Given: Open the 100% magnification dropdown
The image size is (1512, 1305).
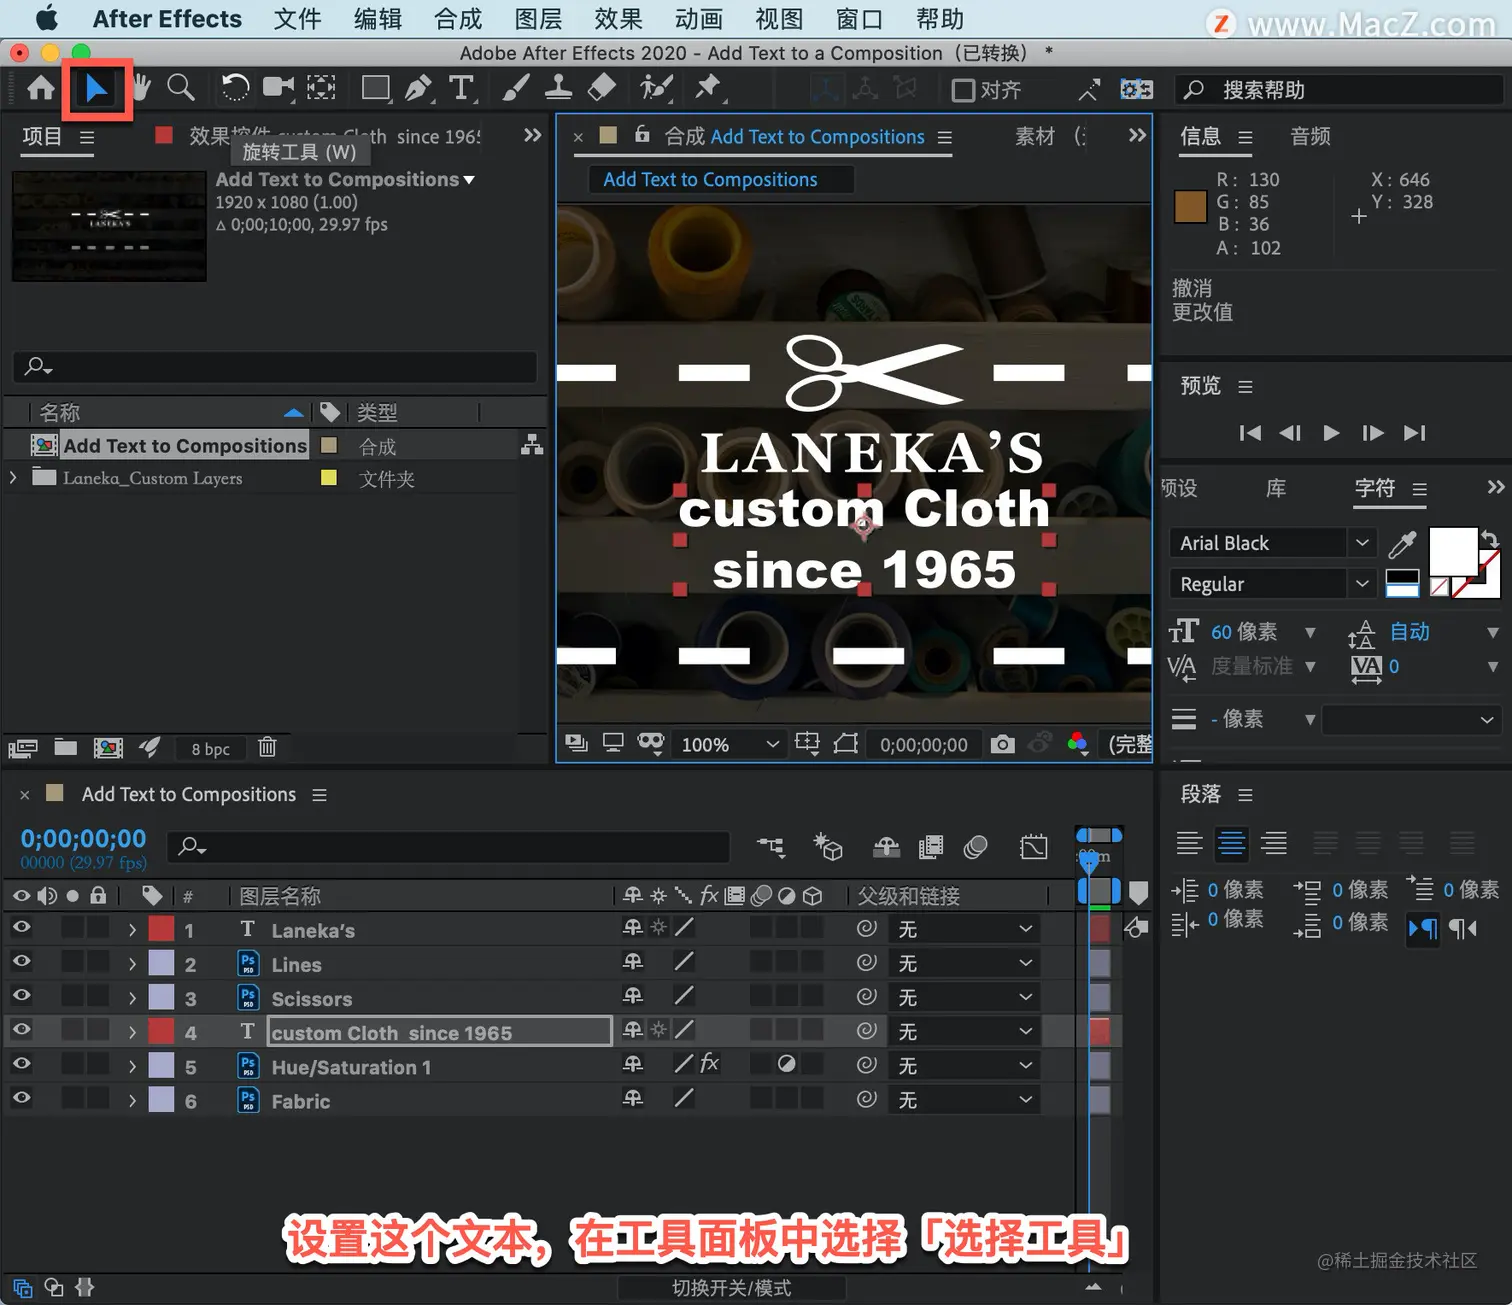Looking at the screenshot, I should [728, 744].
